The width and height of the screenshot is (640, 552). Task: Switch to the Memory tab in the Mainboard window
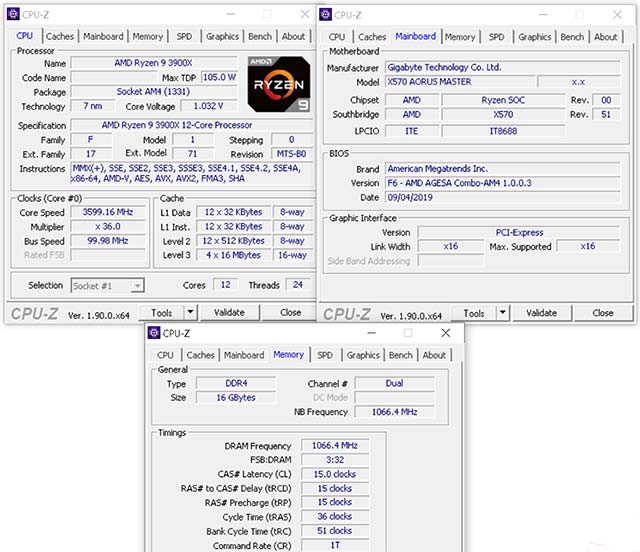tap(460, 37)
